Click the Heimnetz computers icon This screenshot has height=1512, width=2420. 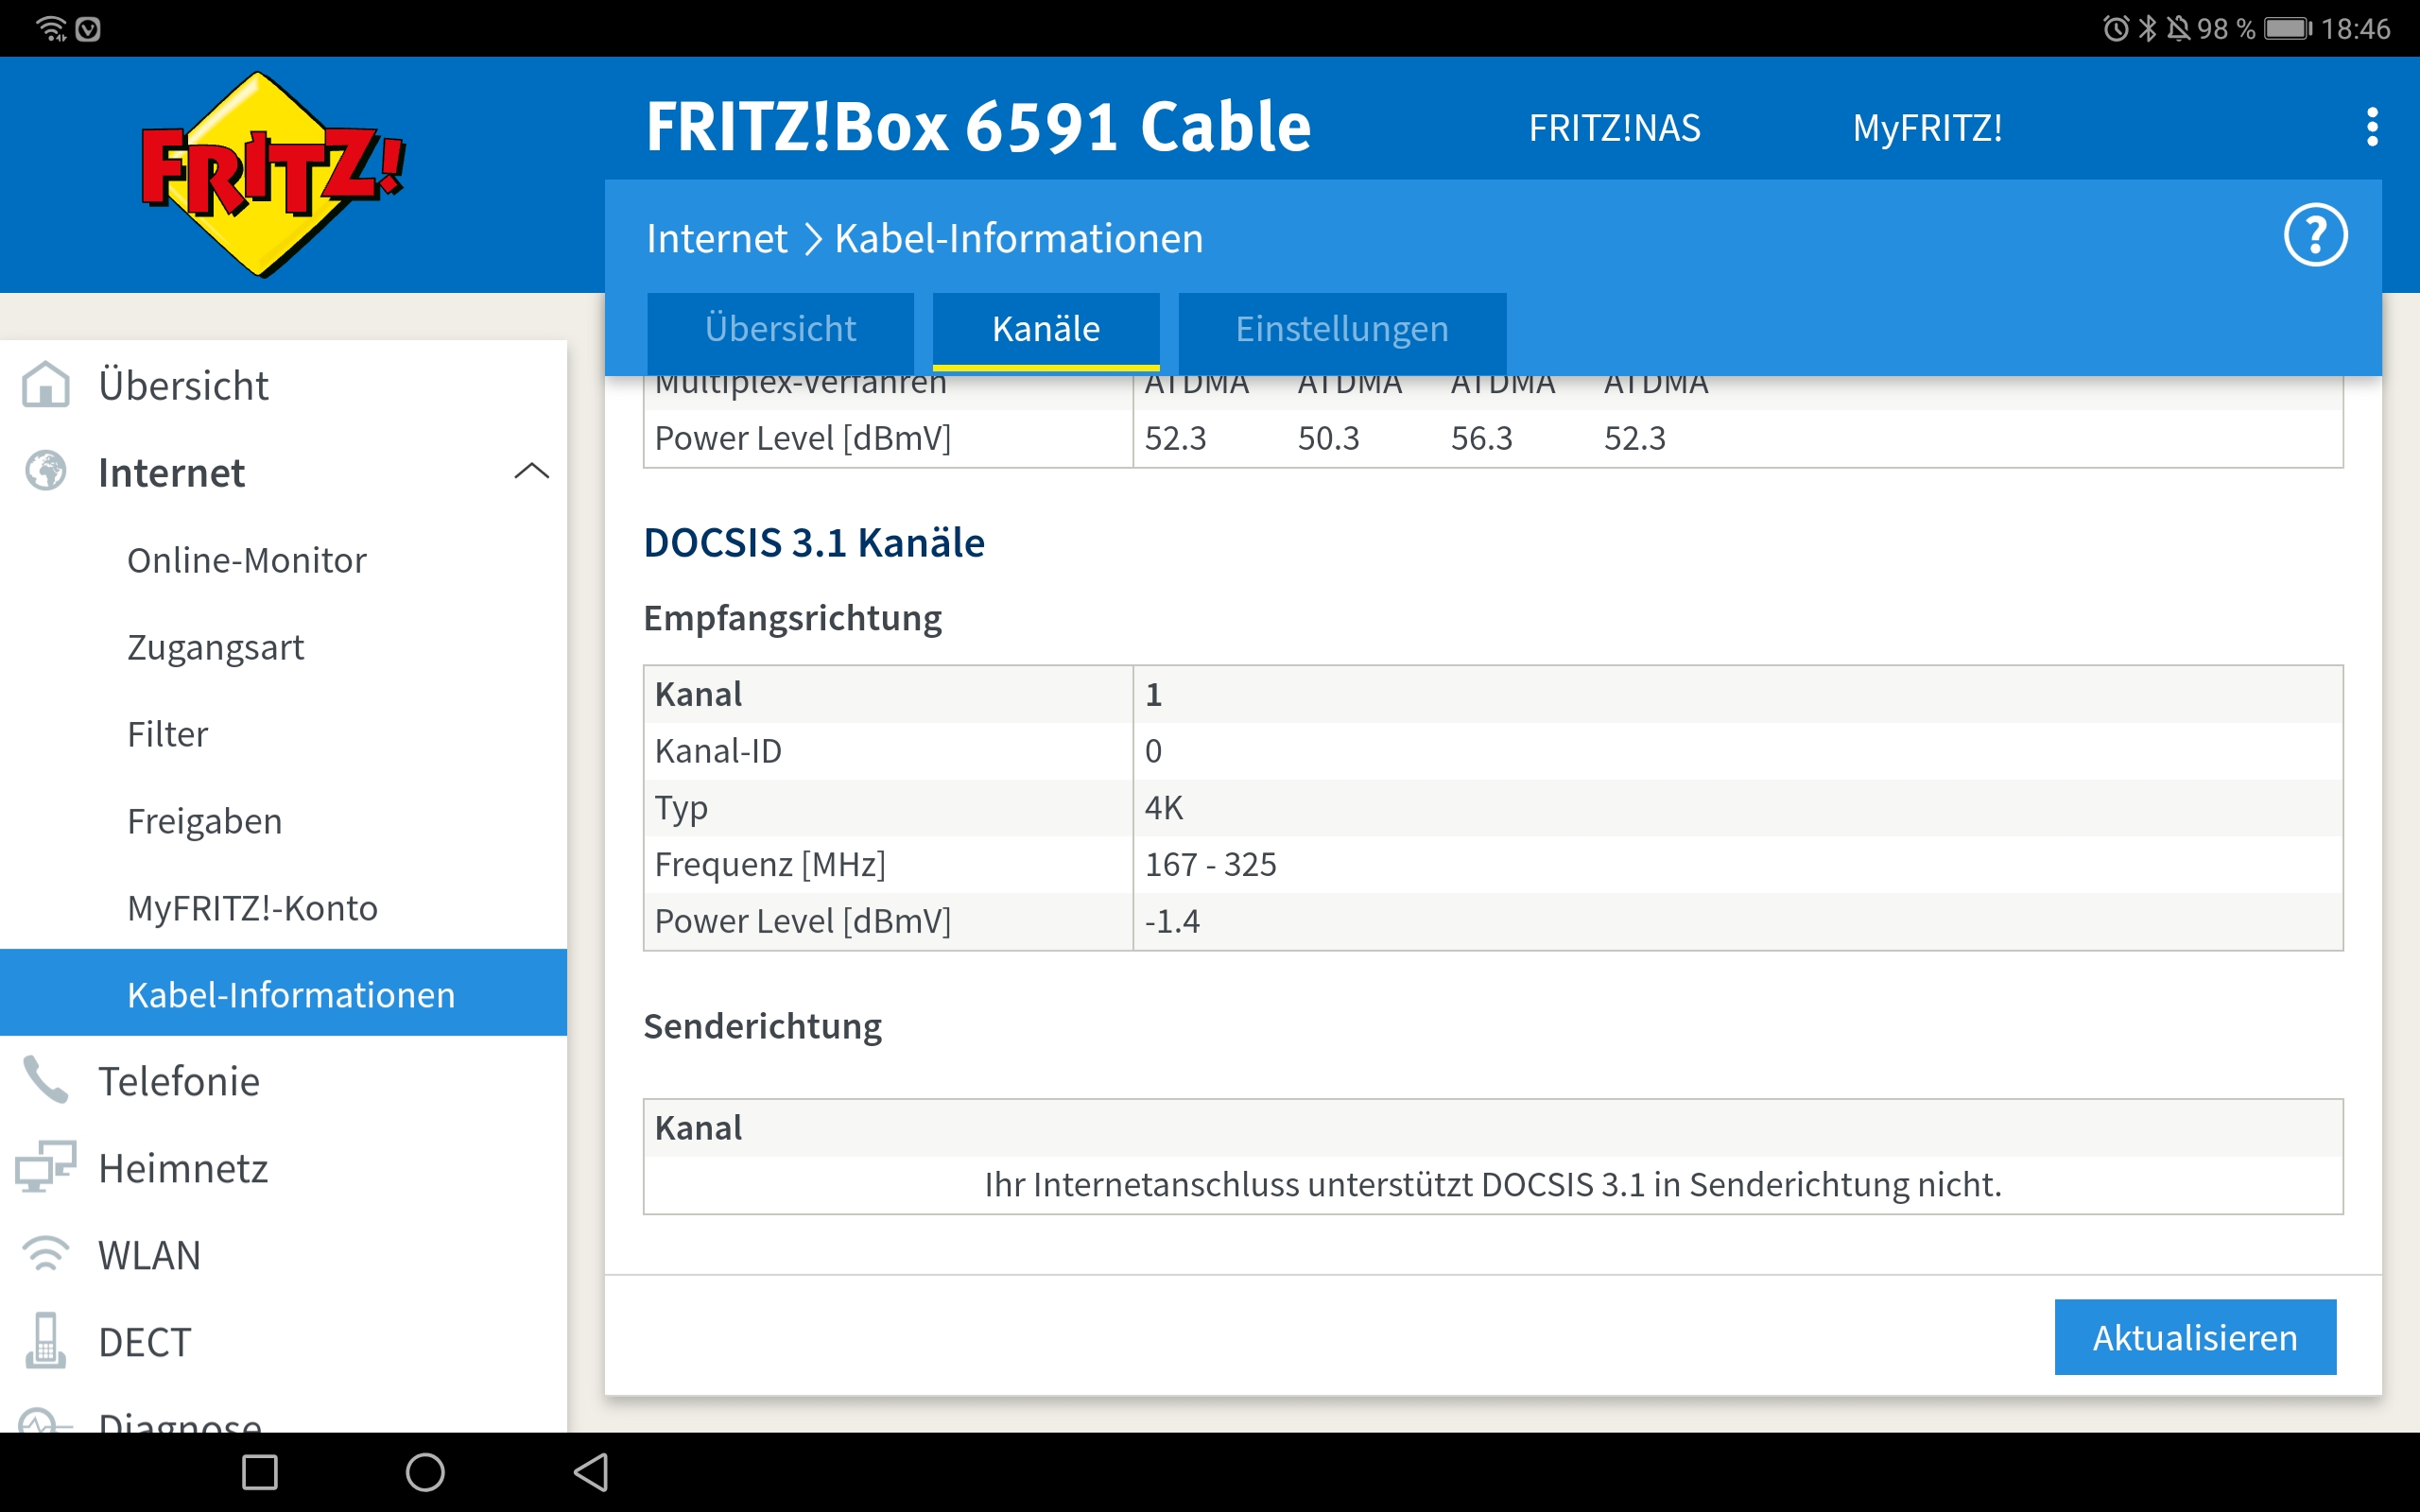(x=45, y=1167)
